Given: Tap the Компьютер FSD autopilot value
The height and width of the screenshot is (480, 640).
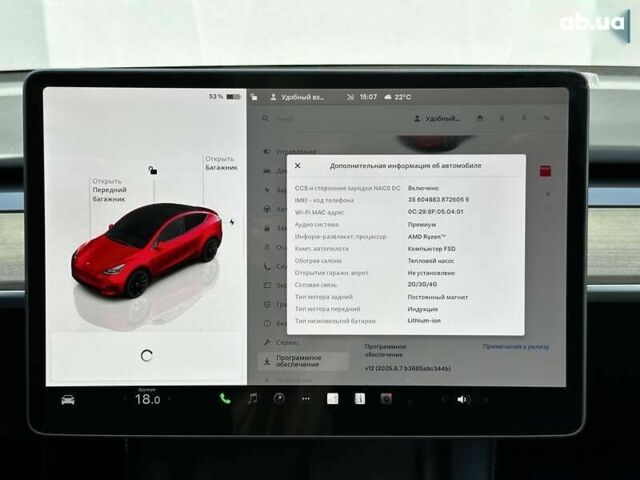Looking at the screenshot, I should [431, 249].
